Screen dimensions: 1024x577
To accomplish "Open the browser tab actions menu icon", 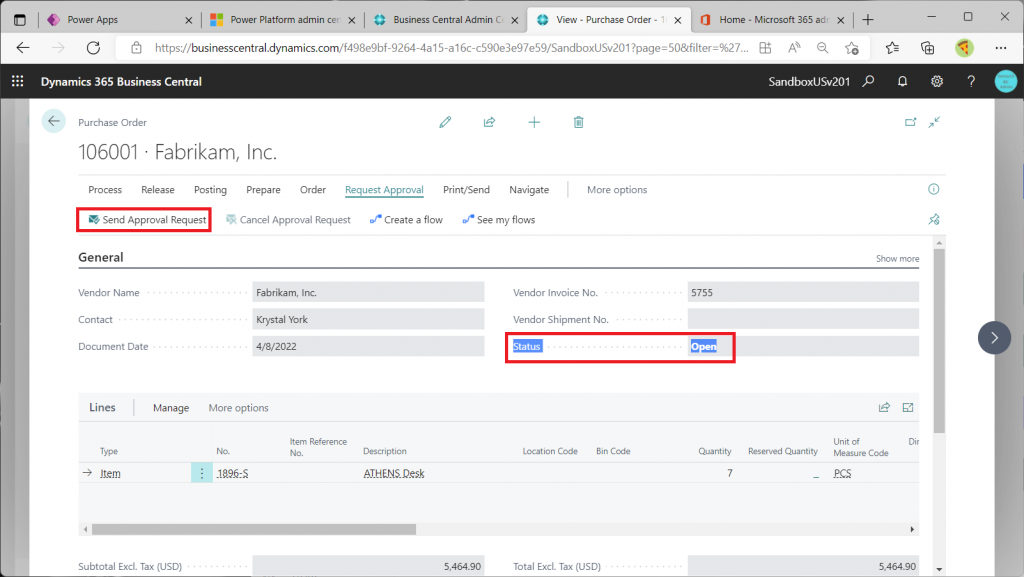I will (x=20, y=20).
